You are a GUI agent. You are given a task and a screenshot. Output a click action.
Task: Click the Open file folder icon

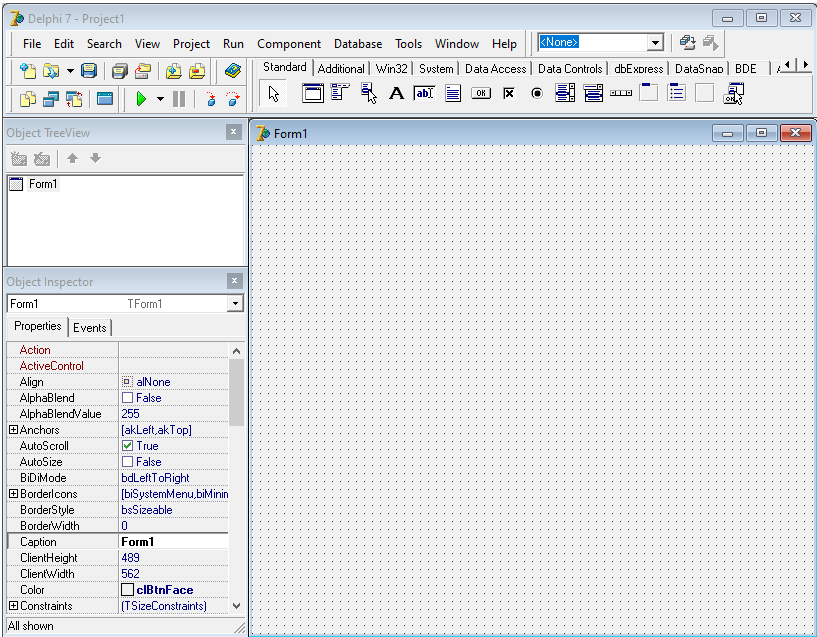51,71
